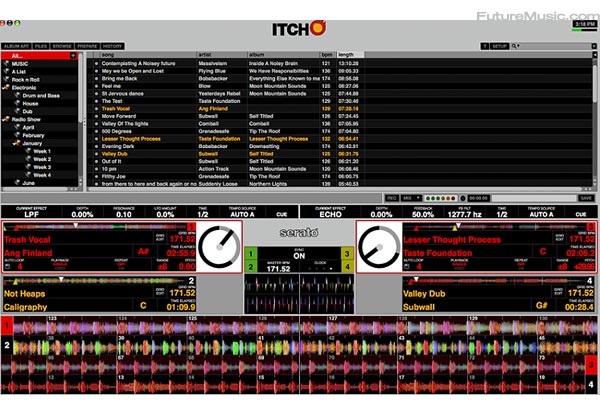Viewport: 600px width, 415px height.
Task: Click the Week 1 crate icon
Action: [x=28, y=151]
